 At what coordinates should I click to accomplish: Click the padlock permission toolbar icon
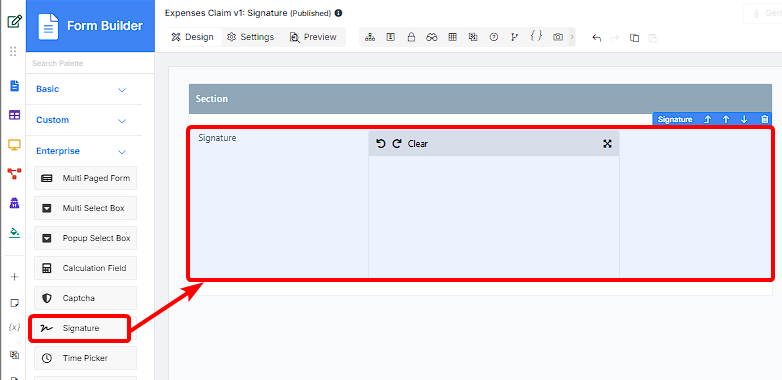411,37
